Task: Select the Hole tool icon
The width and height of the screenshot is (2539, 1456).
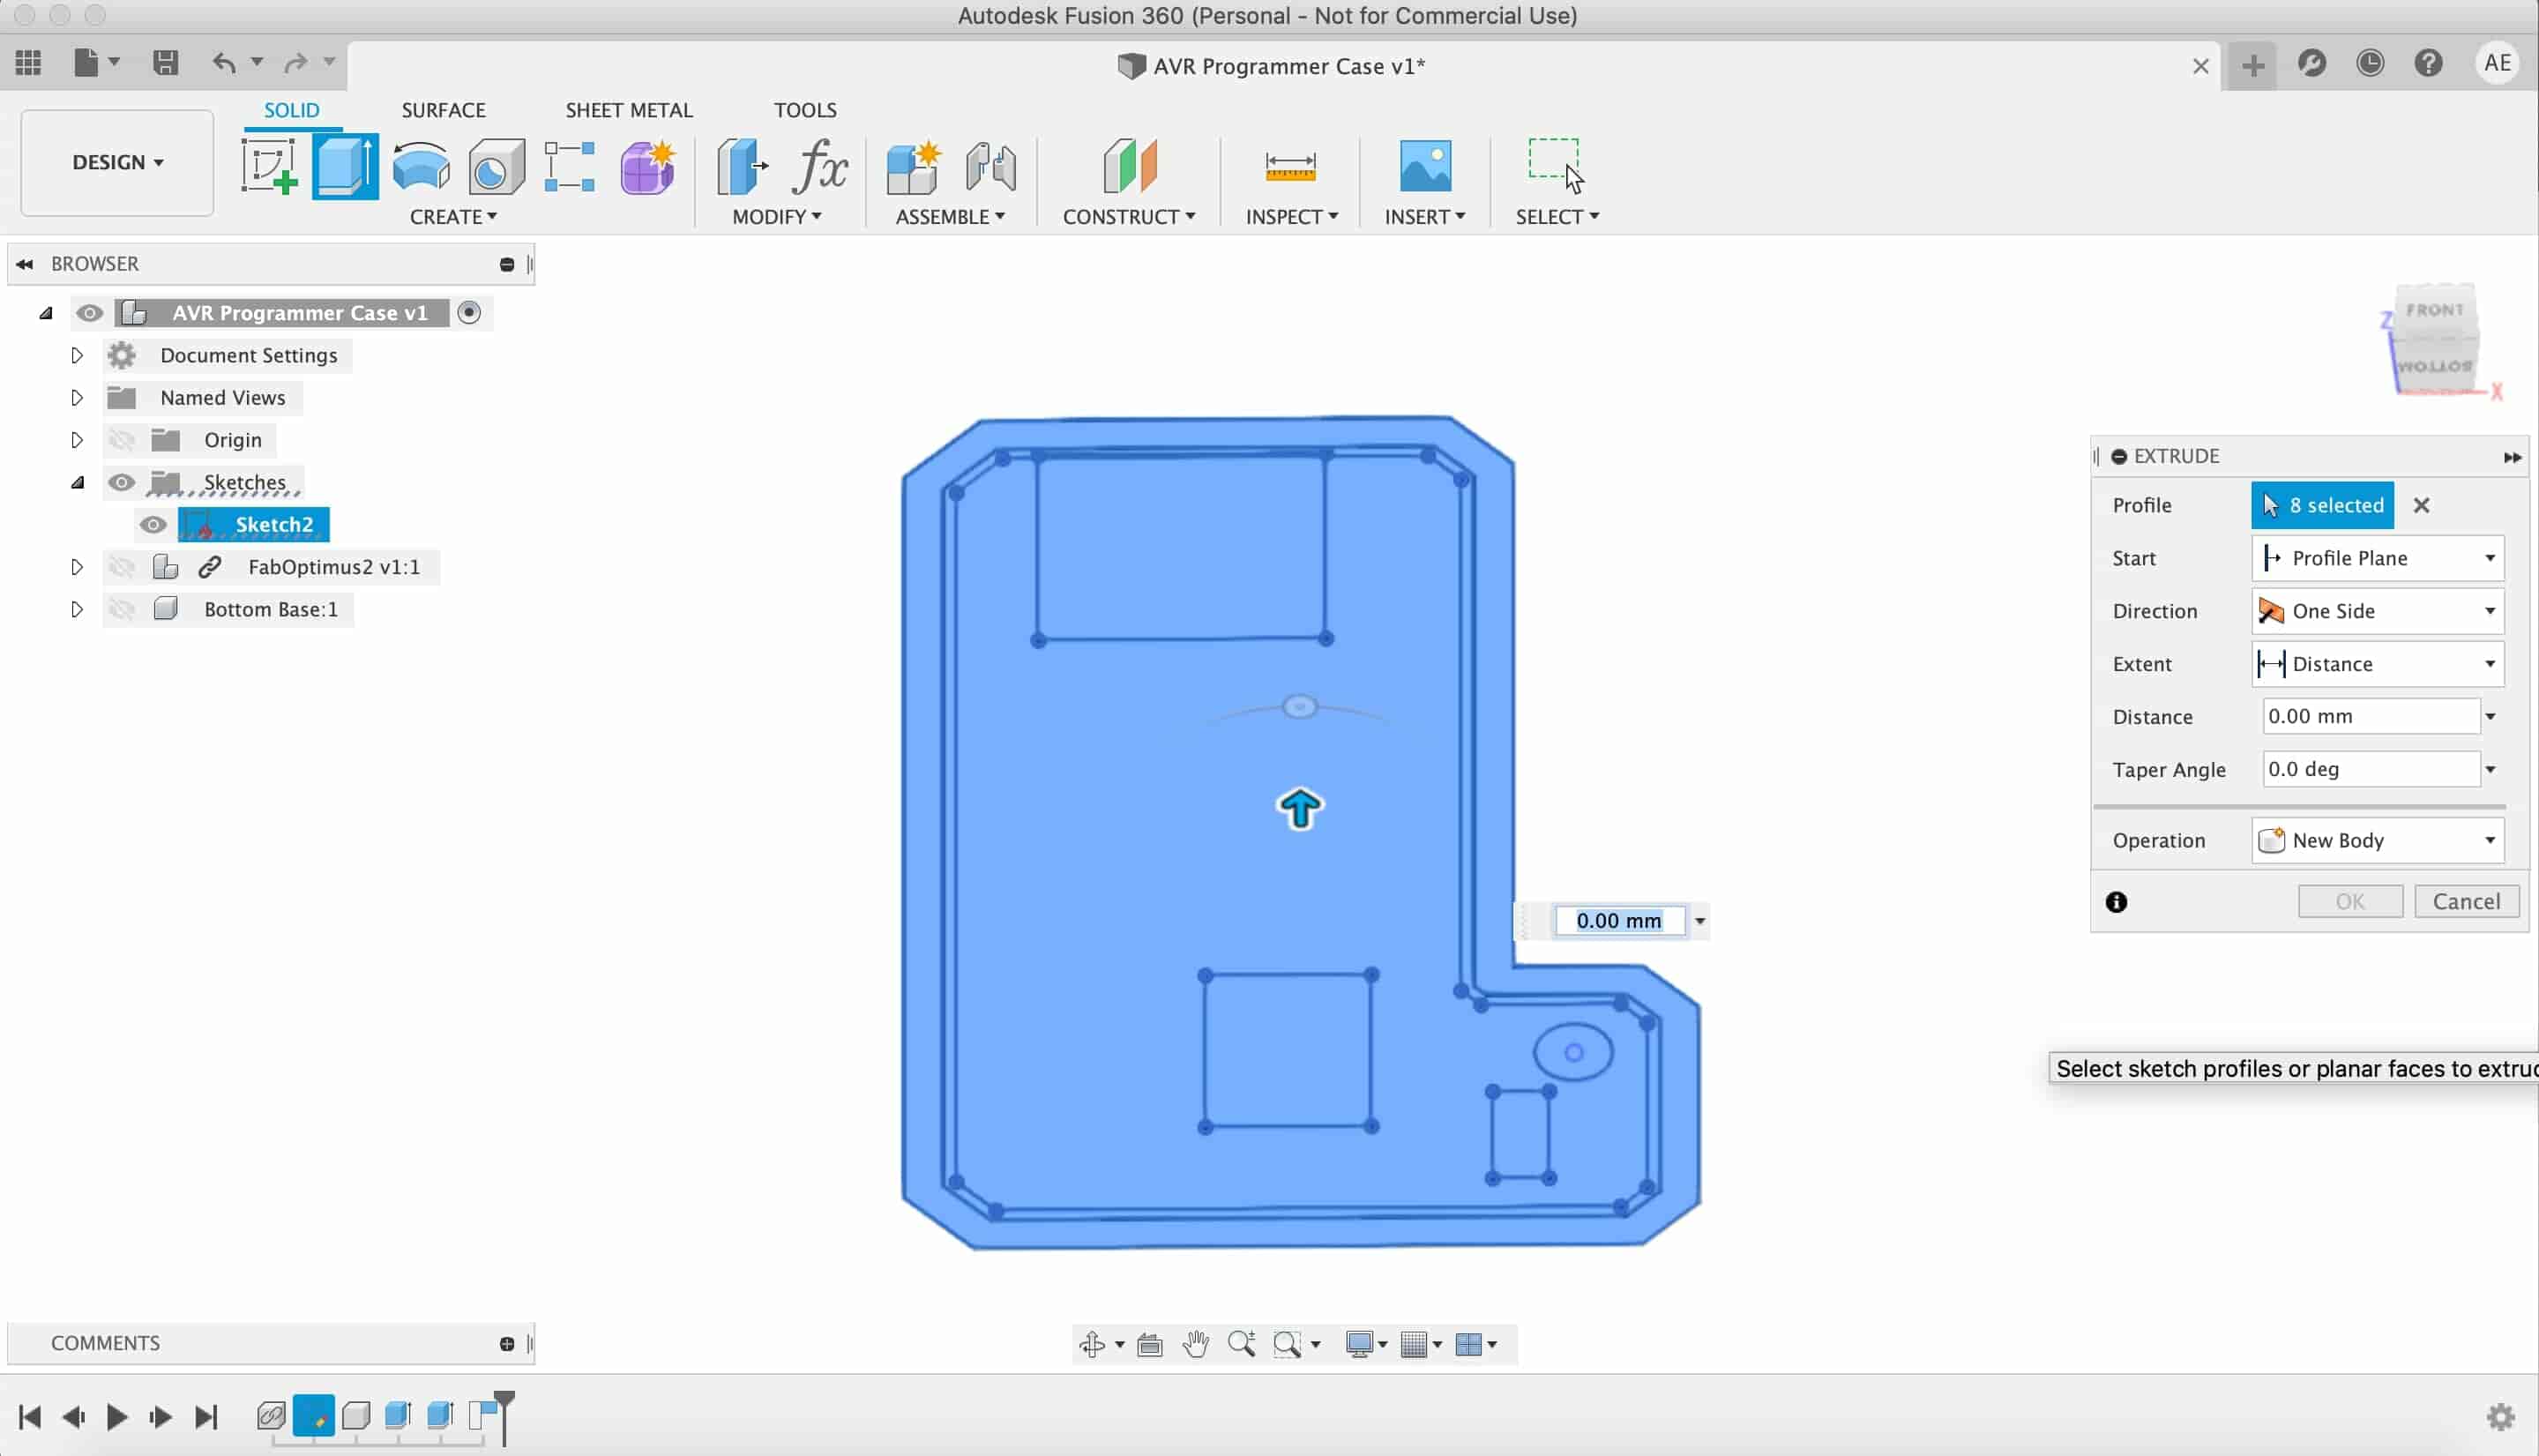Action: pyautogui.click(x=496, y=166)
